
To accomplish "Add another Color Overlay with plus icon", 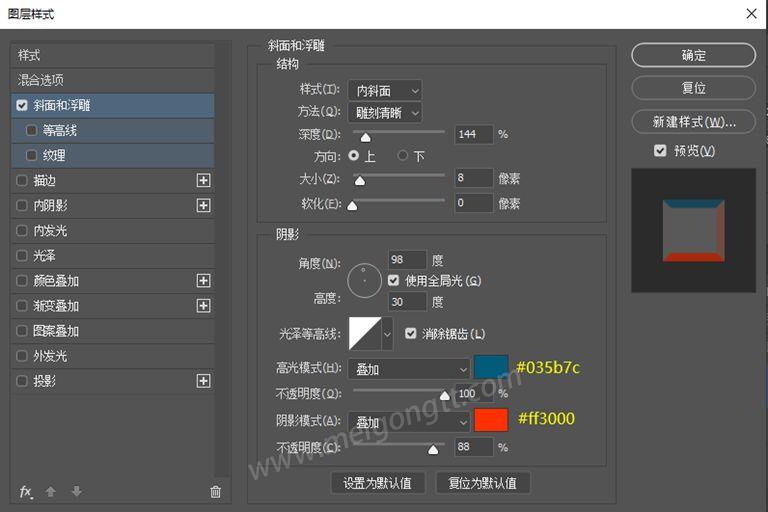I will 203,281.
